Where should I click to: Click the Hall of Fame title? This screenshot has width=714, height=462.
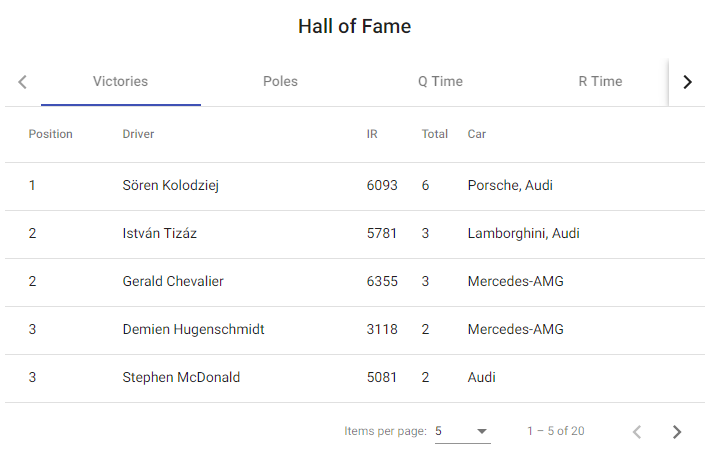point(355,26)
